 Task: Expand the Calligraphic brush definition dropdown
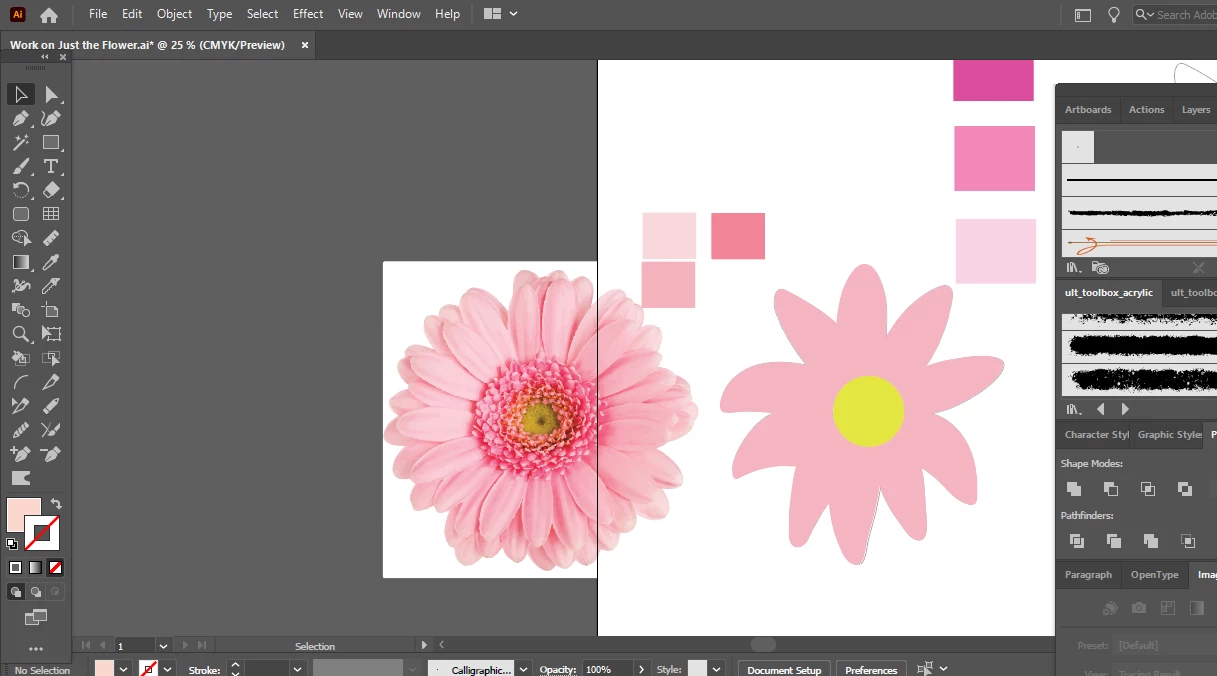click(523, 669)
